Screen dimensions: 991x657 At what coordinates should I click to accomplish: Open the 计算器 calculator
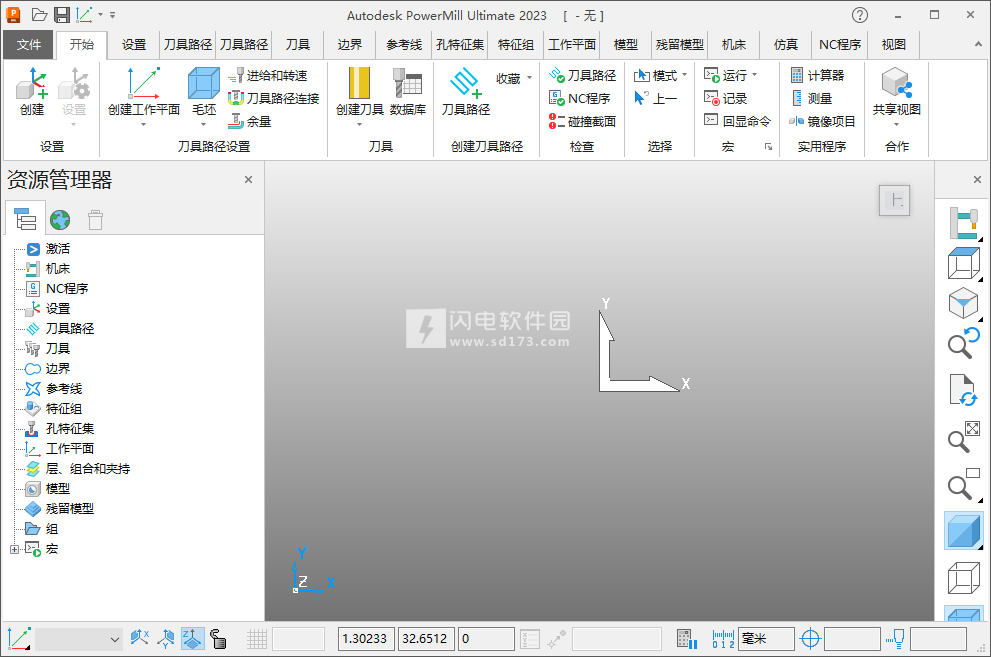tap(817, 76)
